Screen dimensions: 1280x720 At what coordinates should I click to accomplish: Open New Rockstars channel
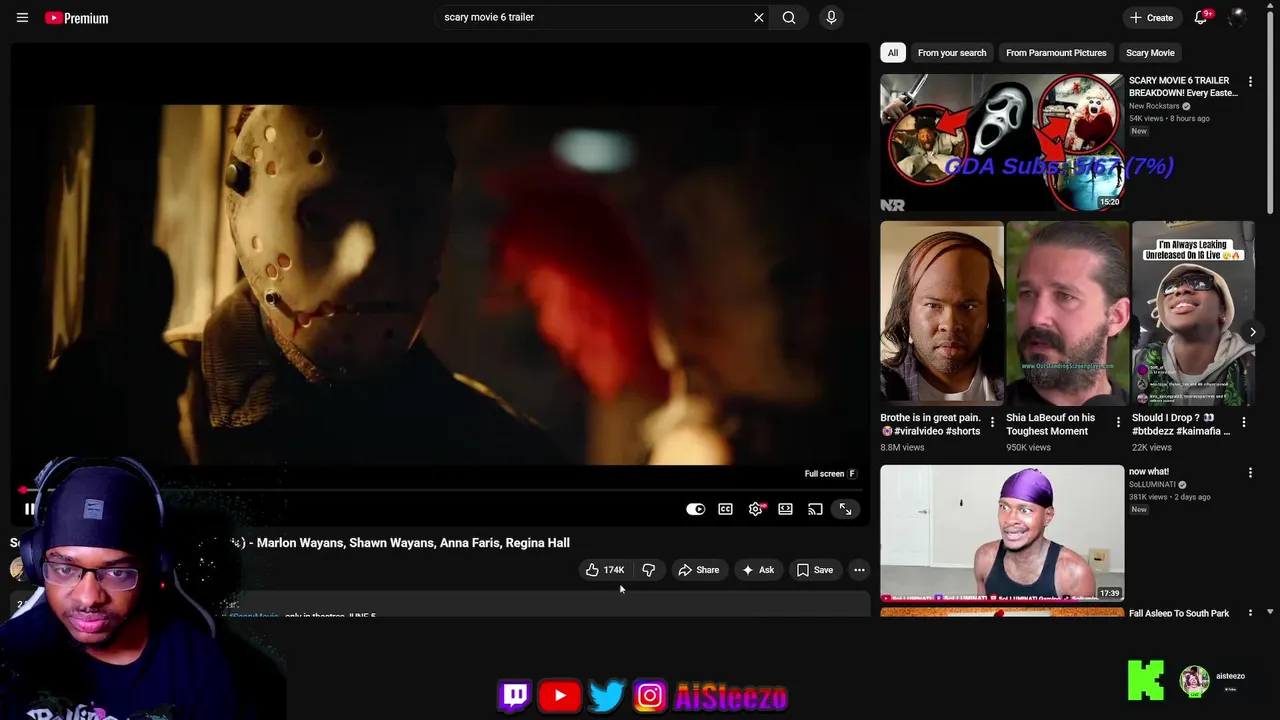click(1154, 106)
